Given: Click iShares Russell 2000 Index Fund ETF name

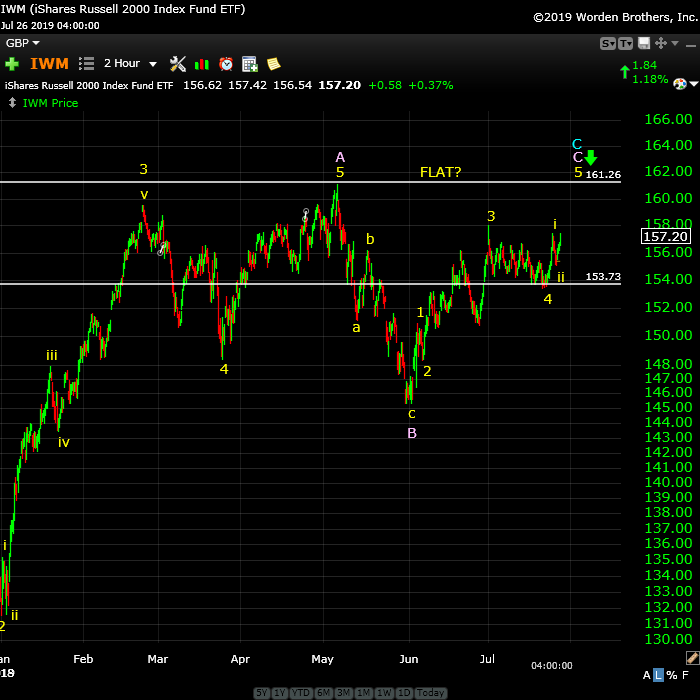Looking at the screenshot, I should click(89, 85).
